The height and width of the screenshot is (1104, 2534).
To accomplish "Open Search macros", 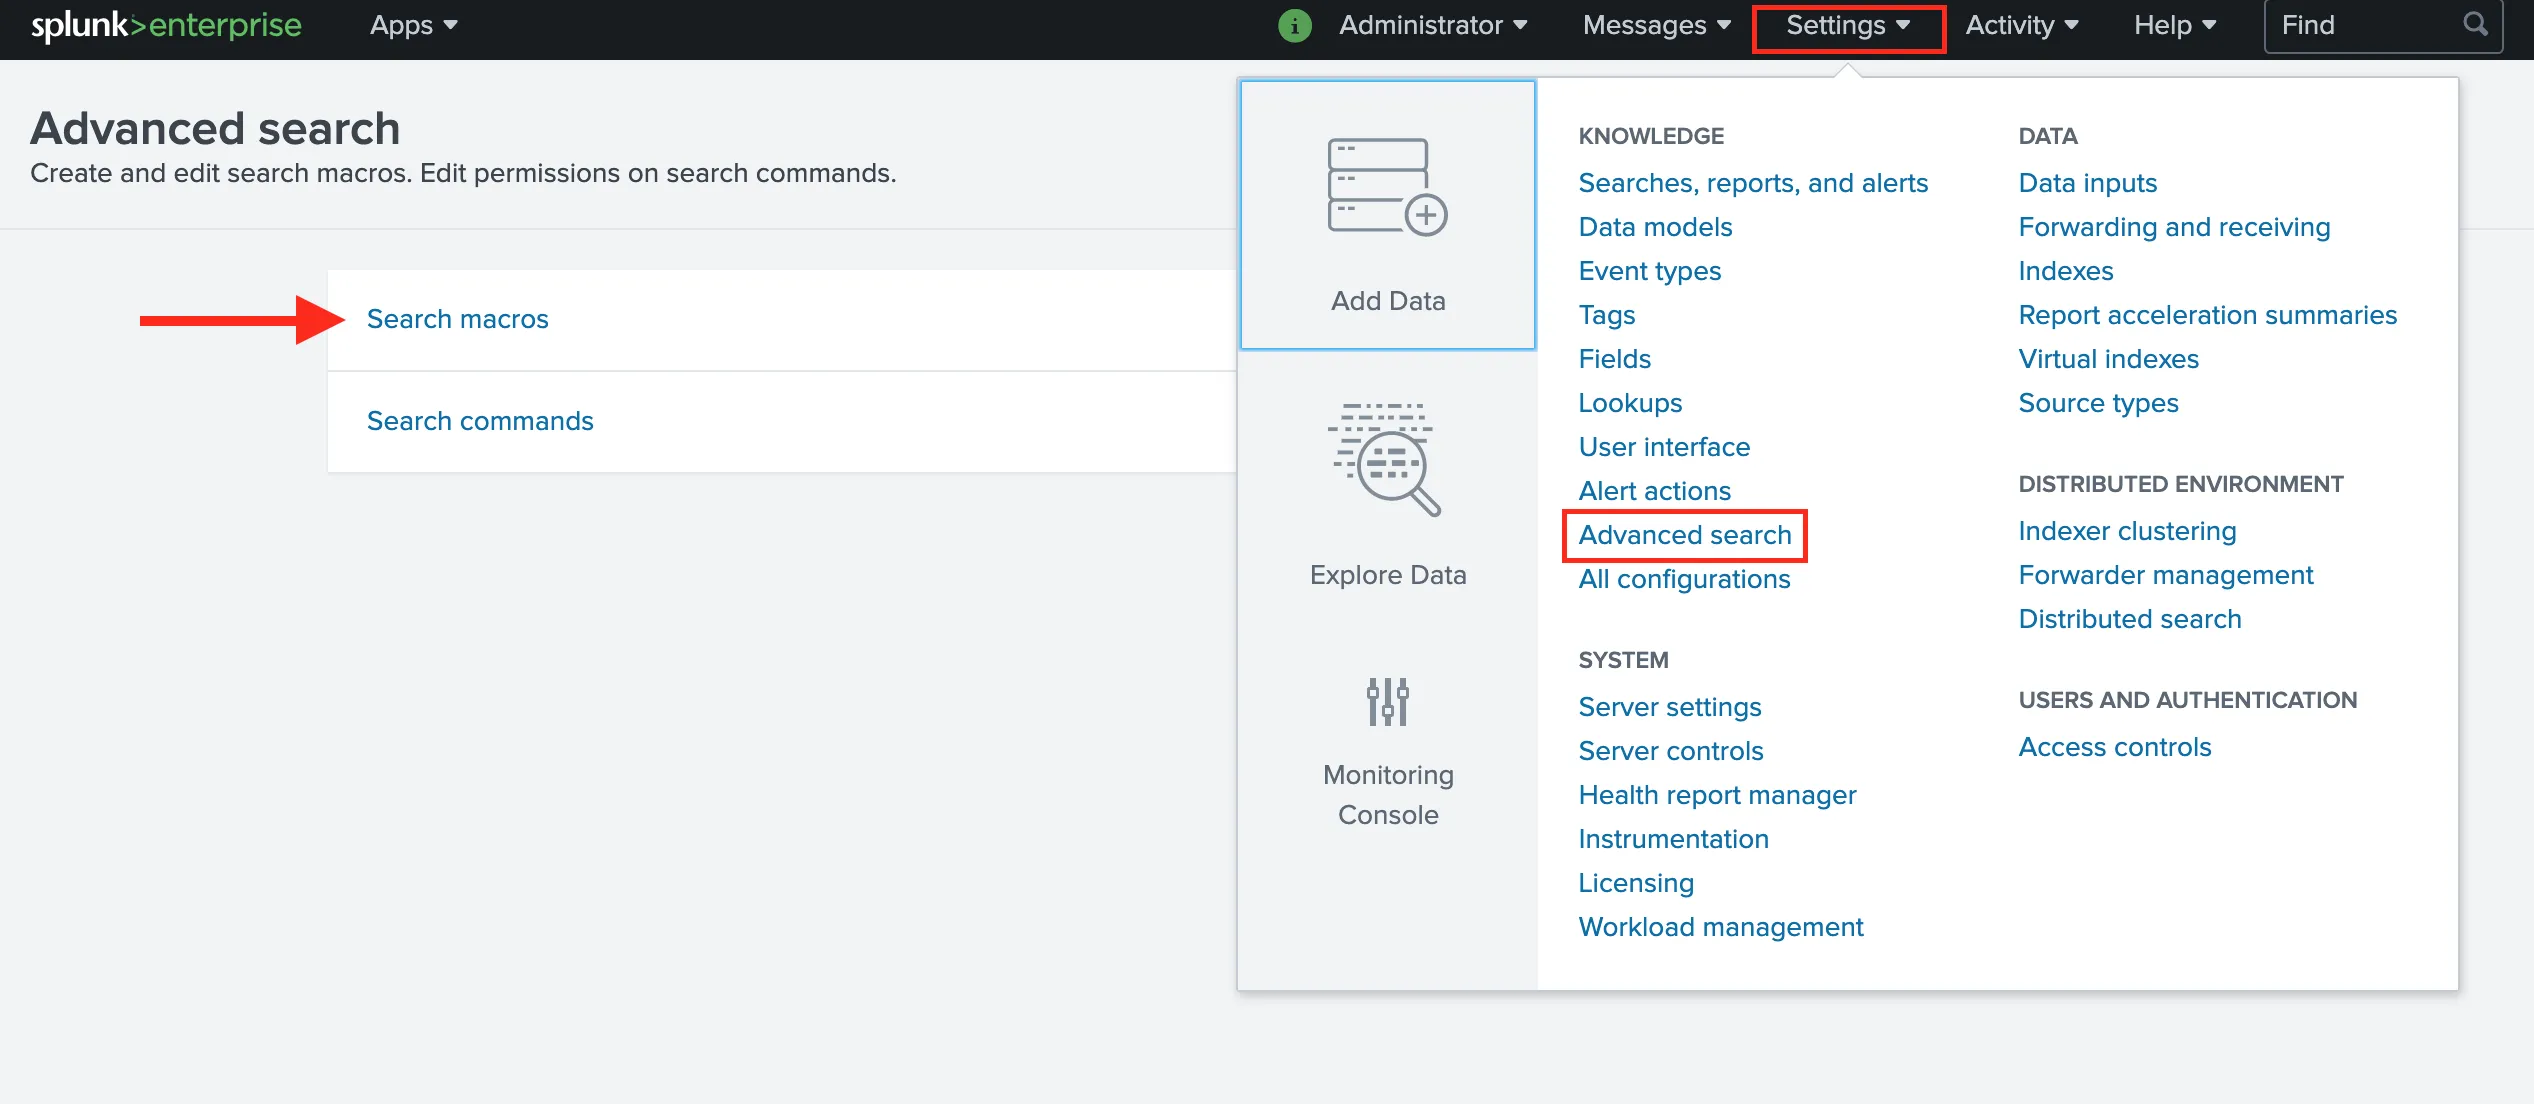I will coord(458,318).
